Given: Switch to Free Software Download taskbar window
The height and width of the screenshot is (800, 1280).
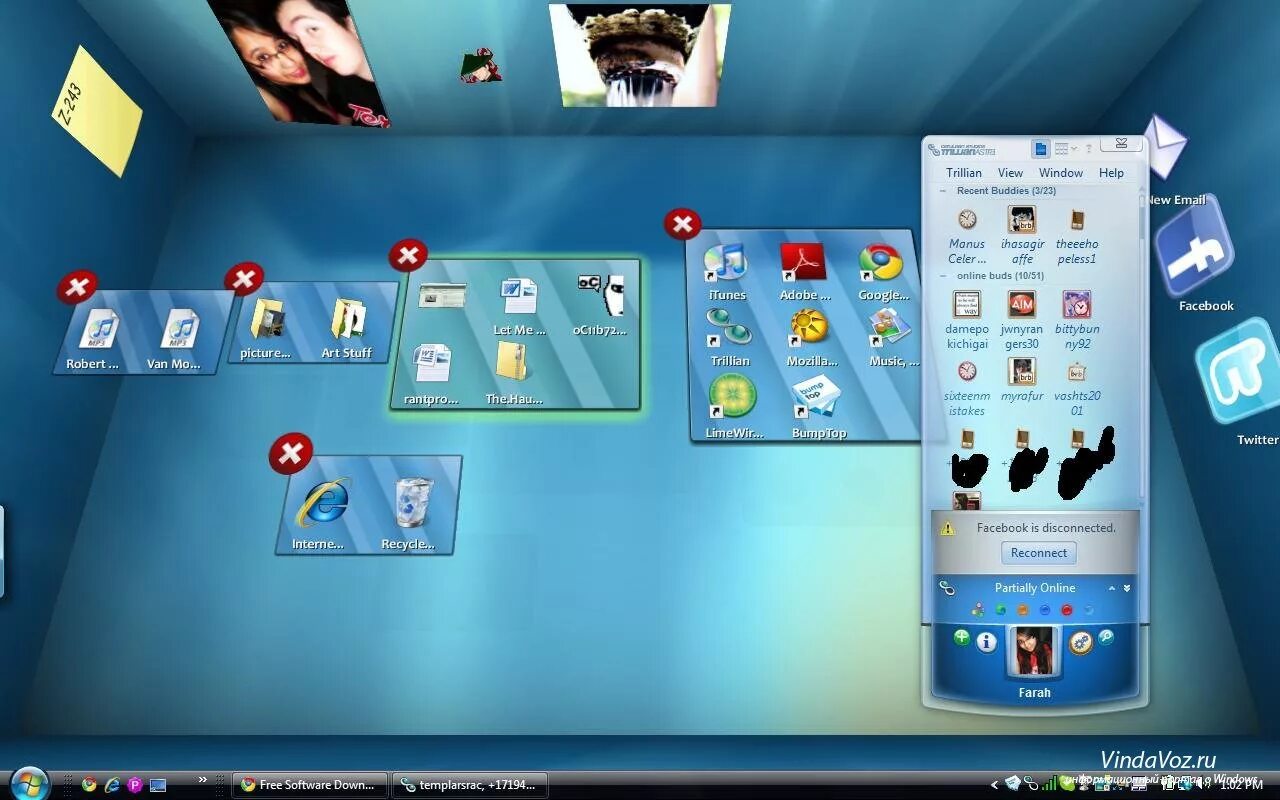Looking at the screenshot, I should pyautogui.click(x=310, y=785).
